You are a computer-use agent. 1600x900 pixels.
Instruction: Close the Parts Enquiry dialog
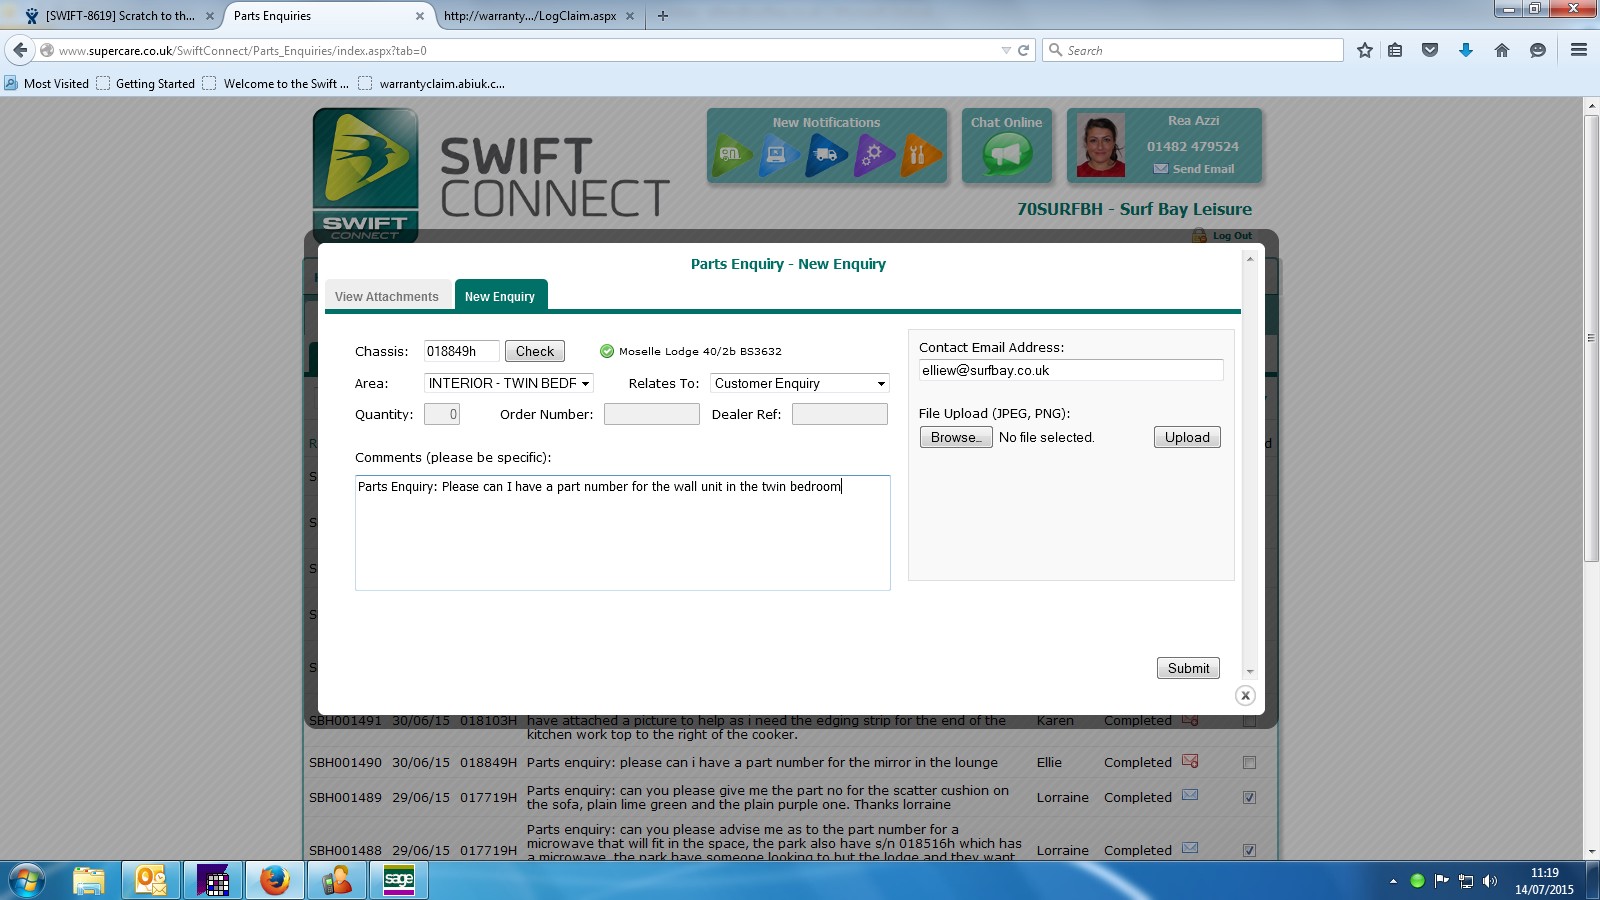[1245, 695]
